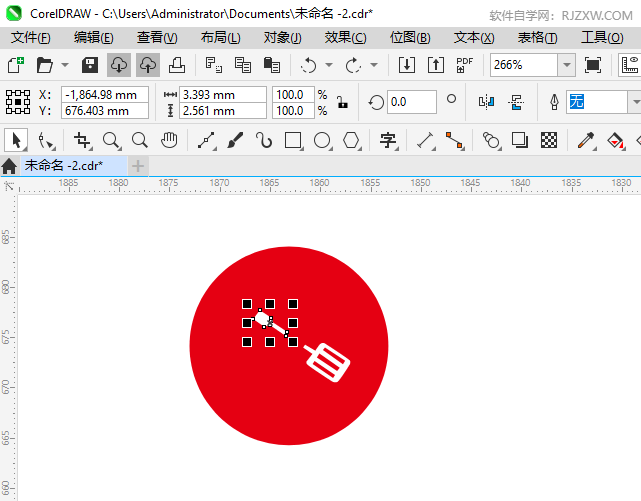
Task: Select the Drop Shadow tool
Action: [520, 141]
